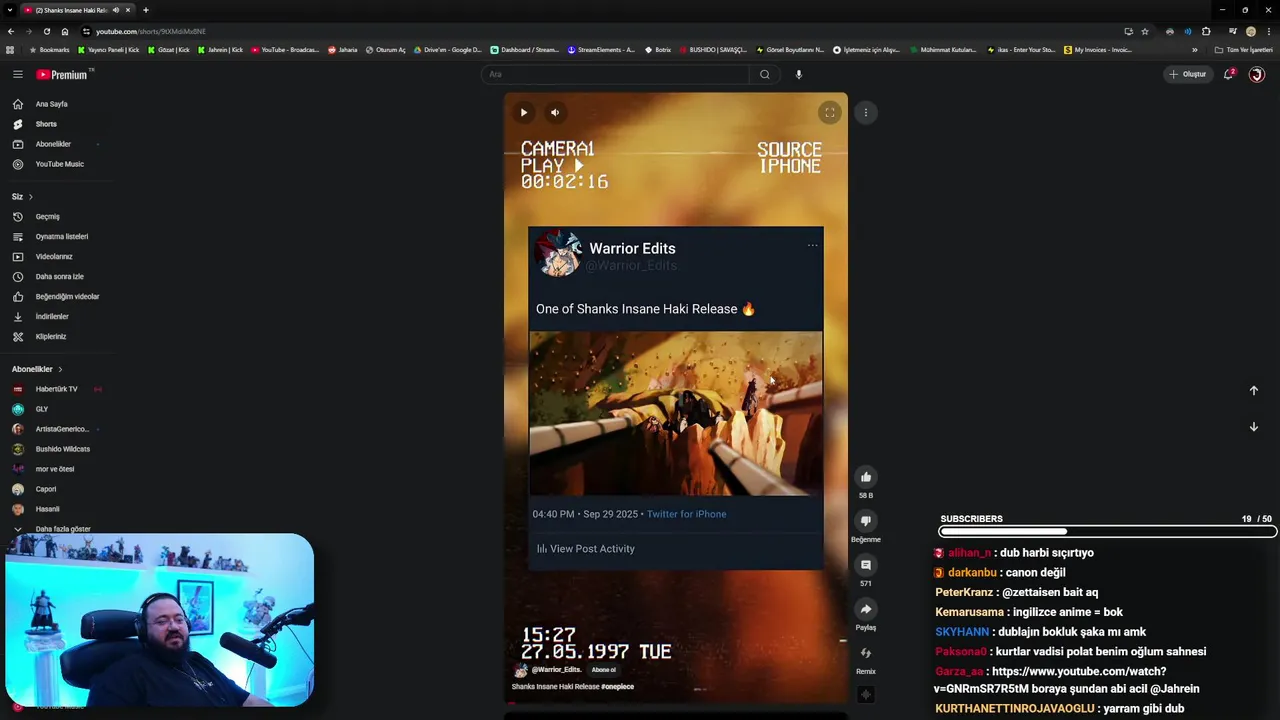Open YouTube notifications bell
This screenshot has height=720, width=1280.
[1229, 74]
